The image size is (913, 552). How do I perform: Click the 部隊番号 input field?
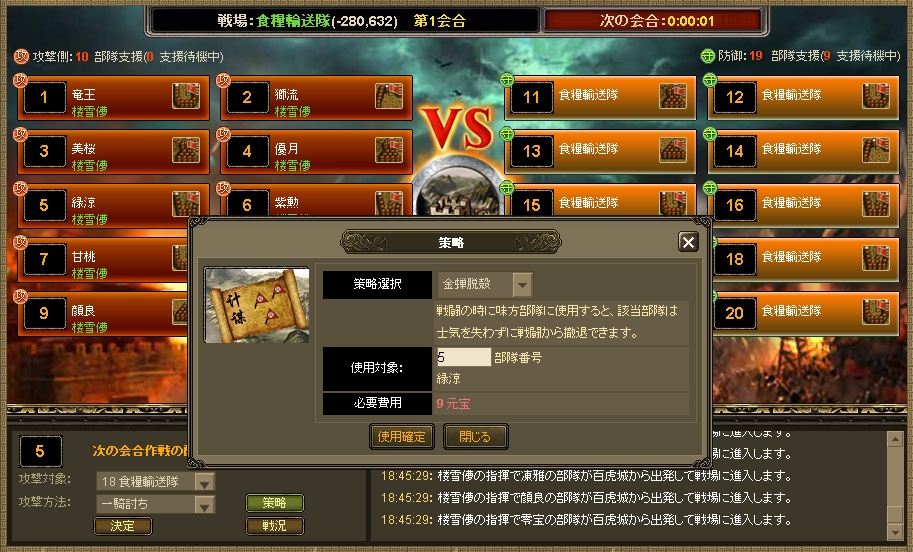(463, 357)
